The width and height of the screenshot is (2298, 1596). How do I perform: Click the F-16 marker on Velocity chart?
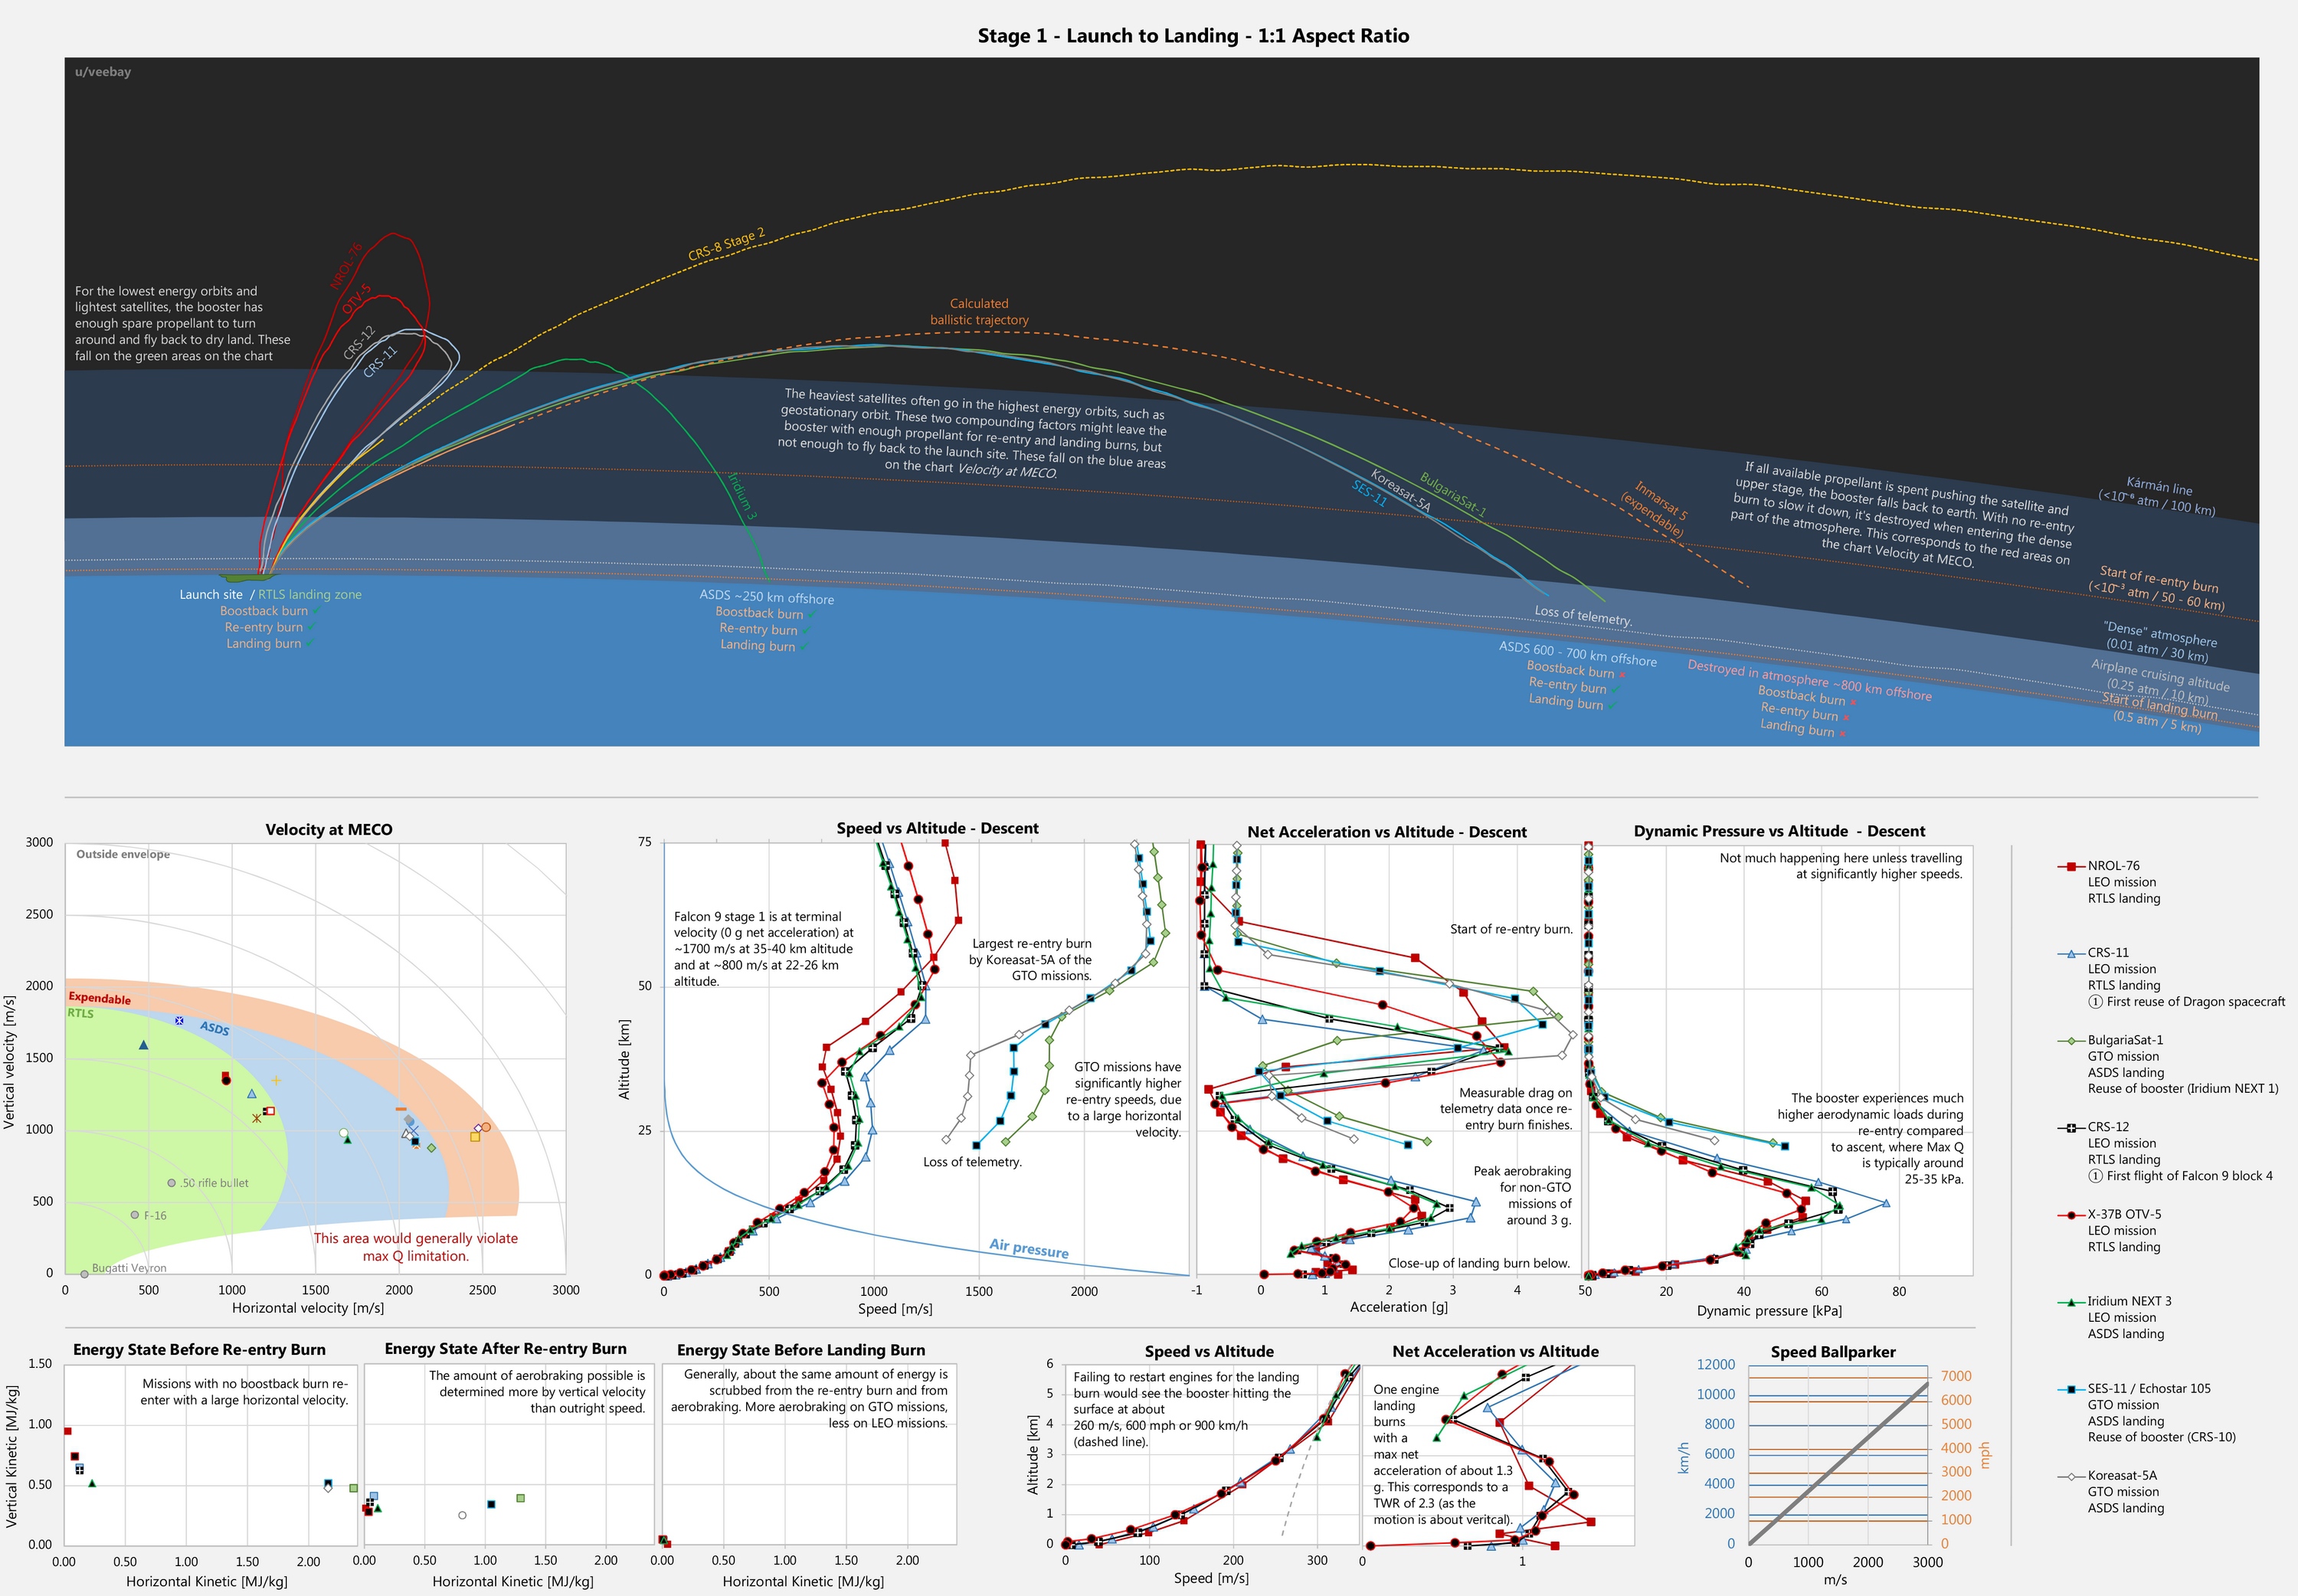click(135, 1215)
